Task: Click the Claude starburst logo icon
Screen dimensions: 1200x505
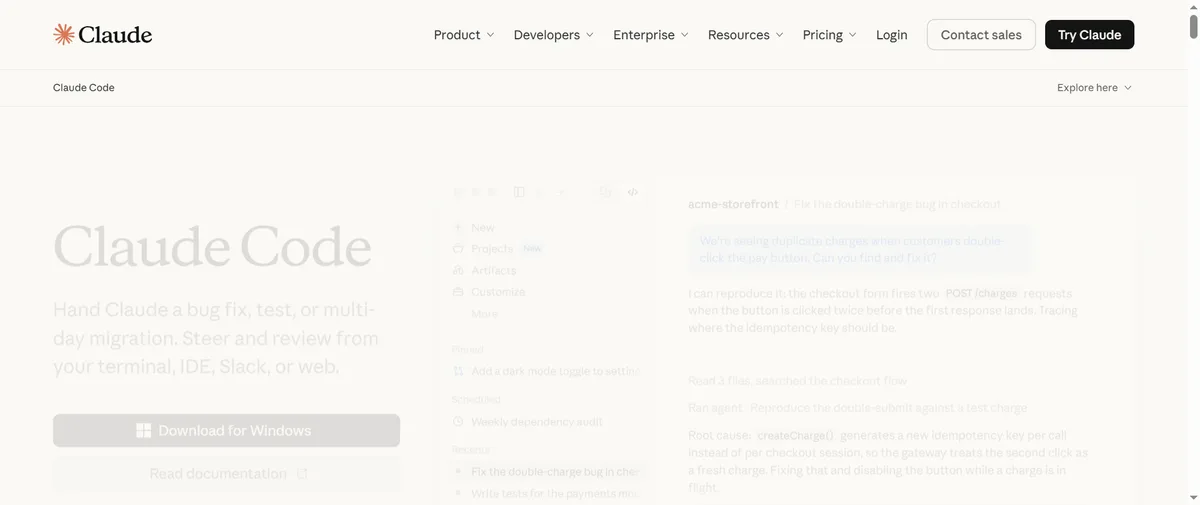Action: tap(64, 35)
